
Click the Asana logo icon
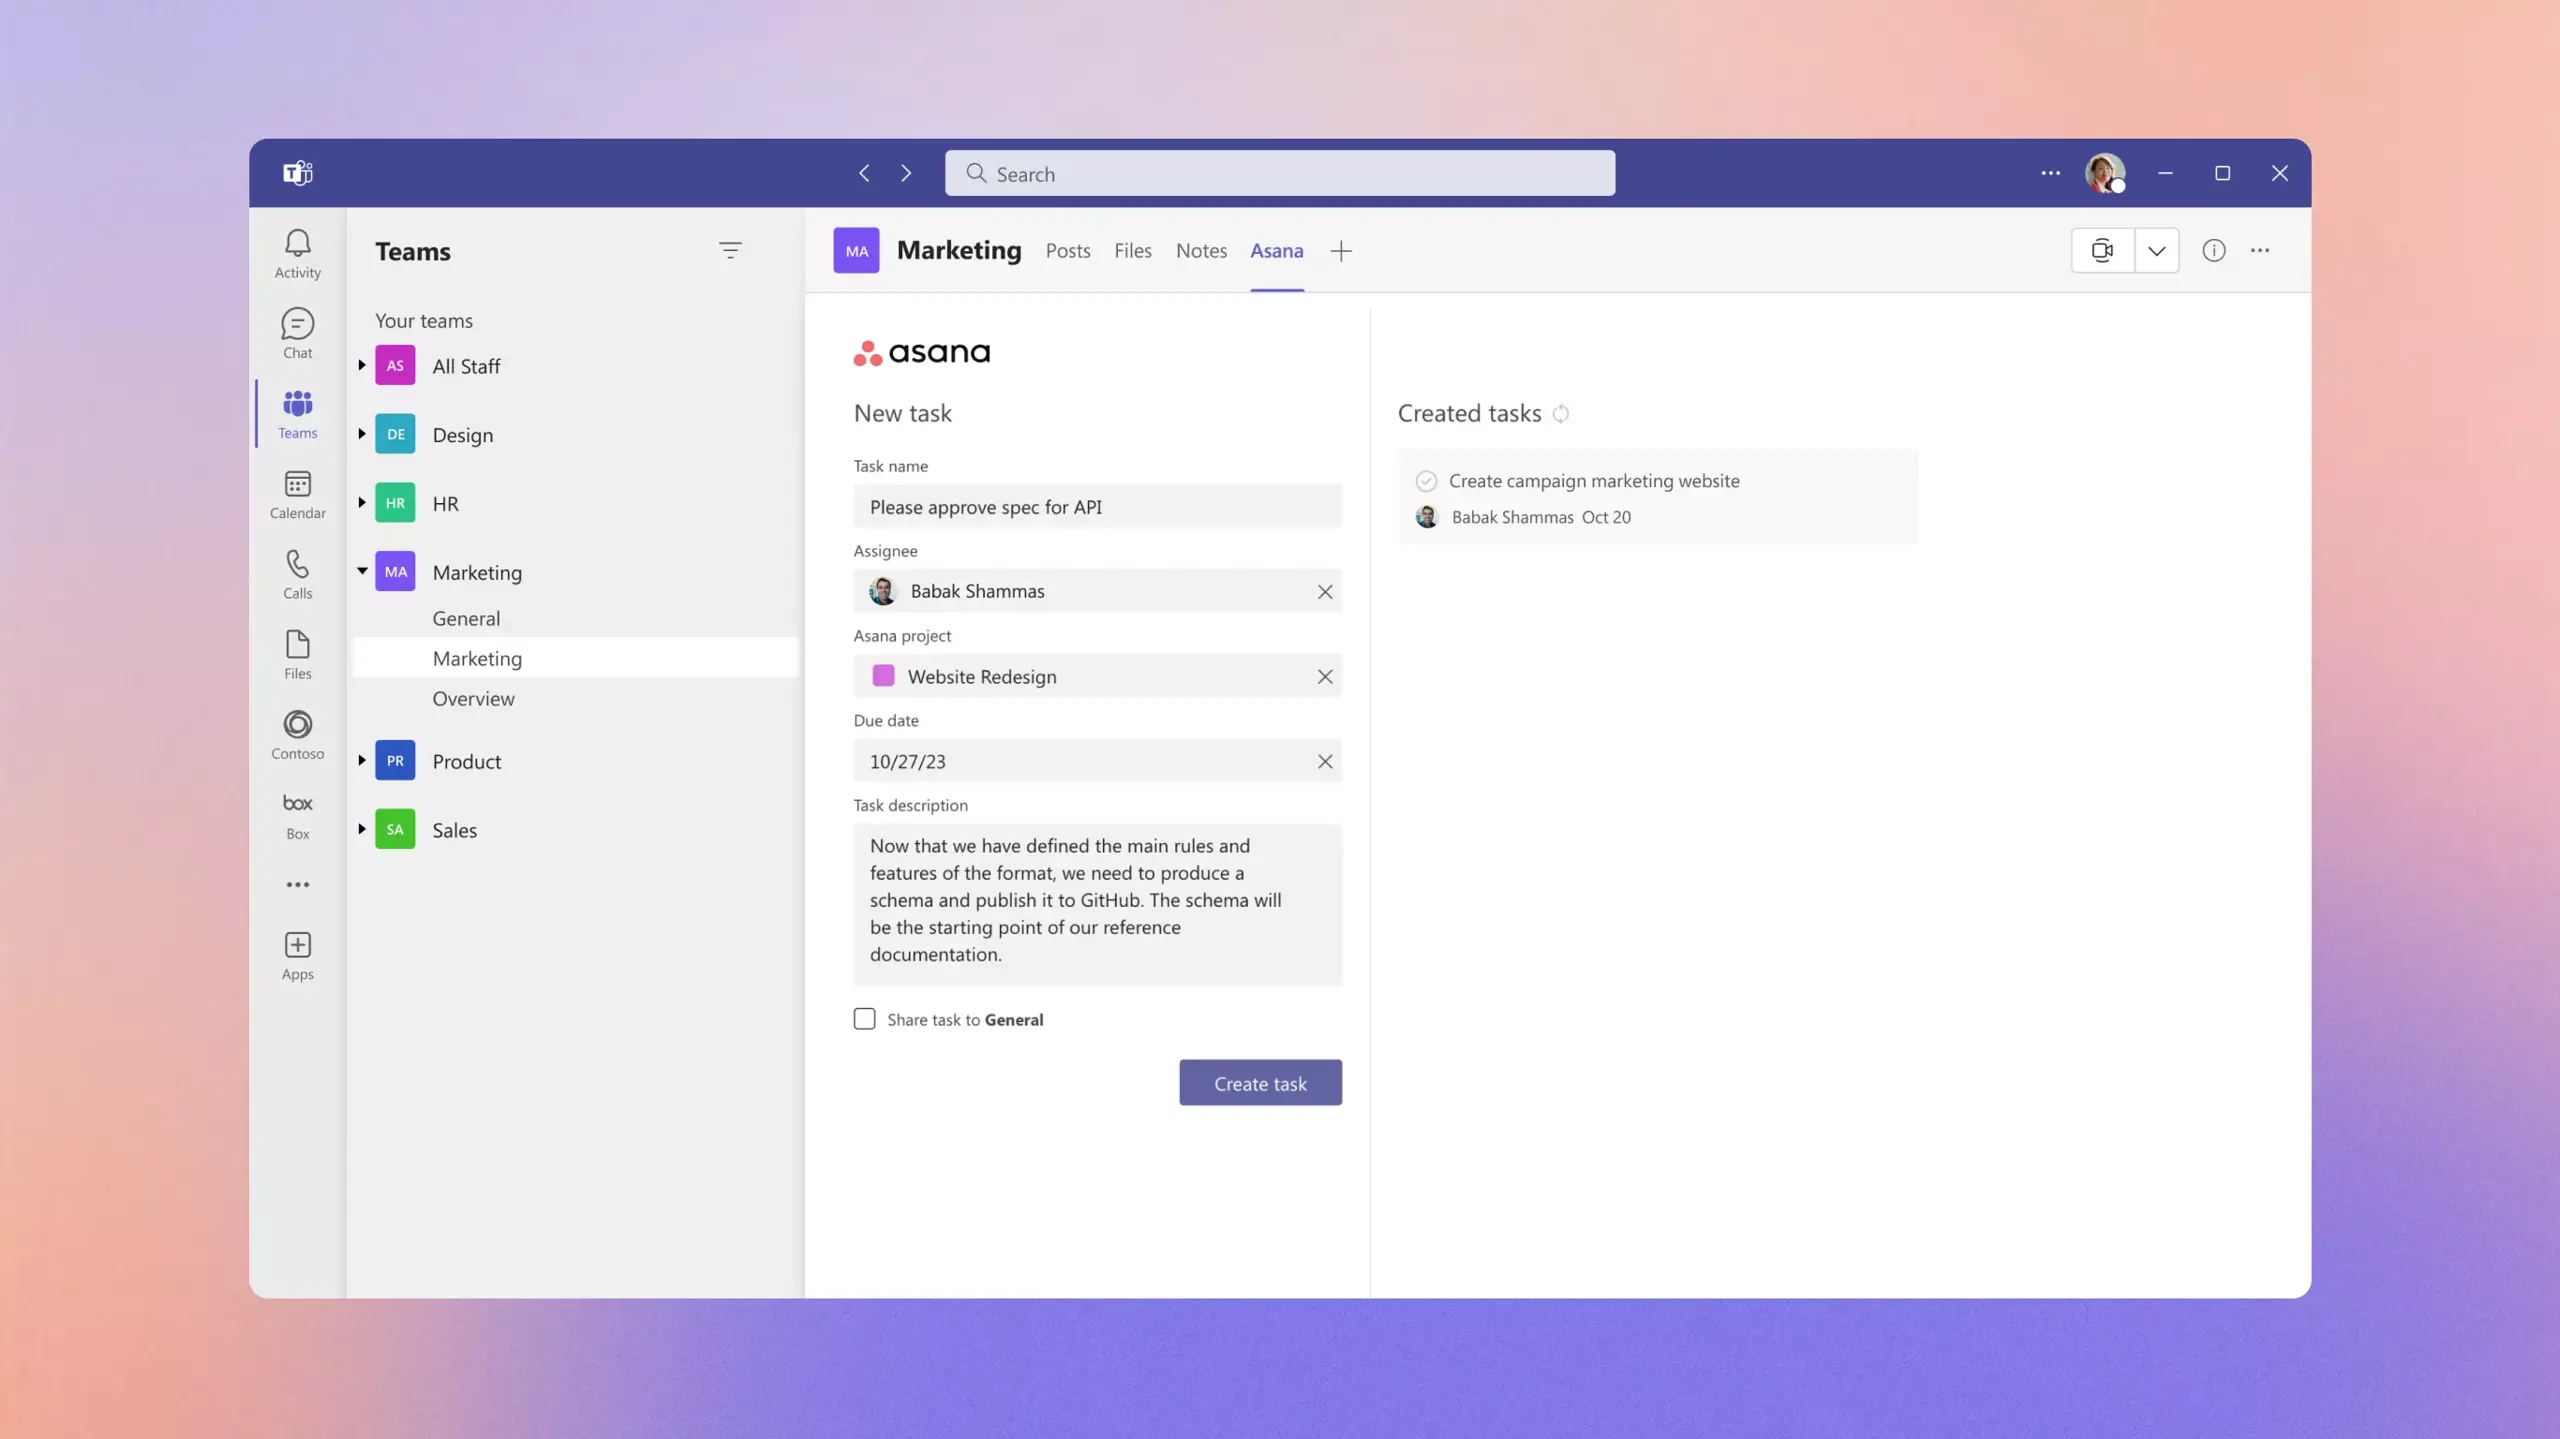coord(865,350)
